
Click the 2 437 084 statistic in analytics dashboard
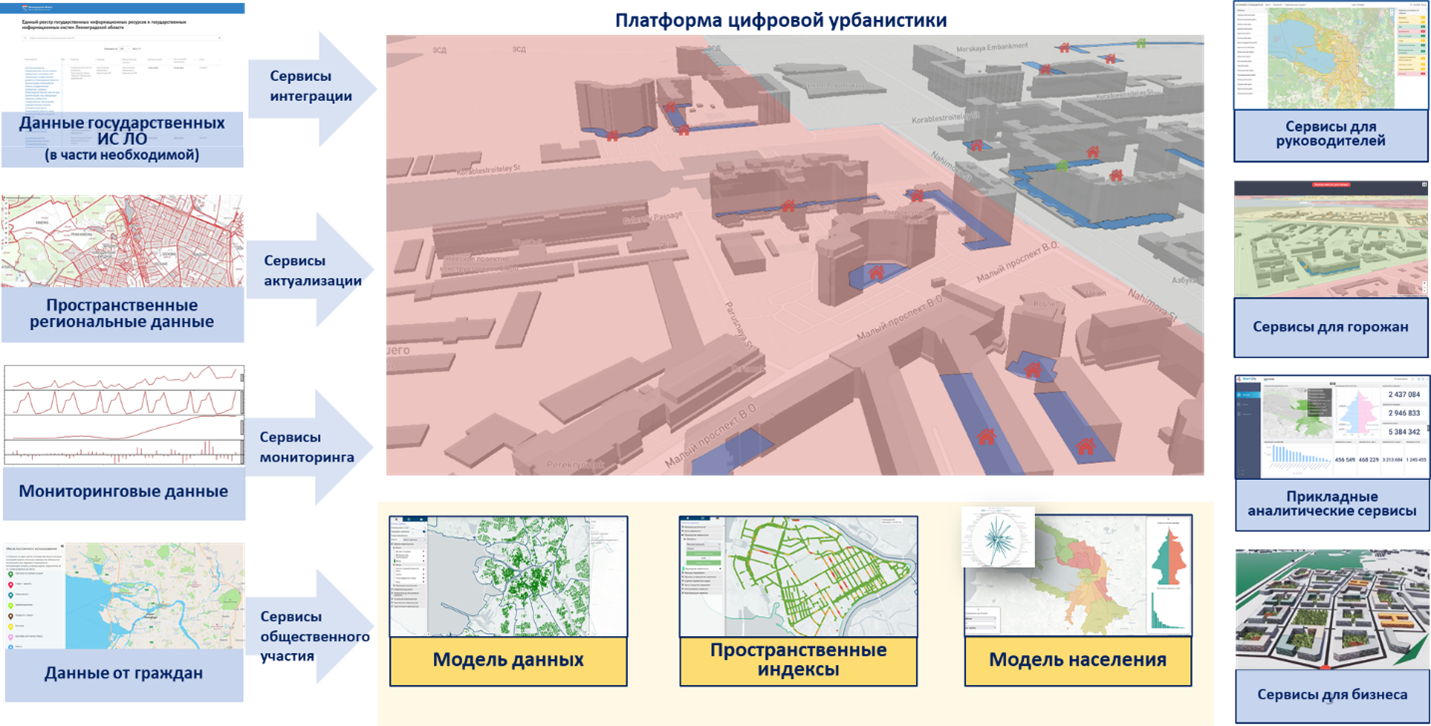(x=1399, y=397)
